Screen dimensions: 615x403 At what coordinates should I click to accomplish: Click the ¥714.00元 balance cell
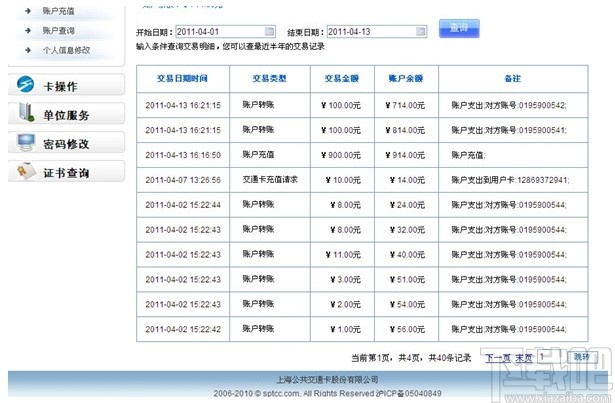pos(405,105)
